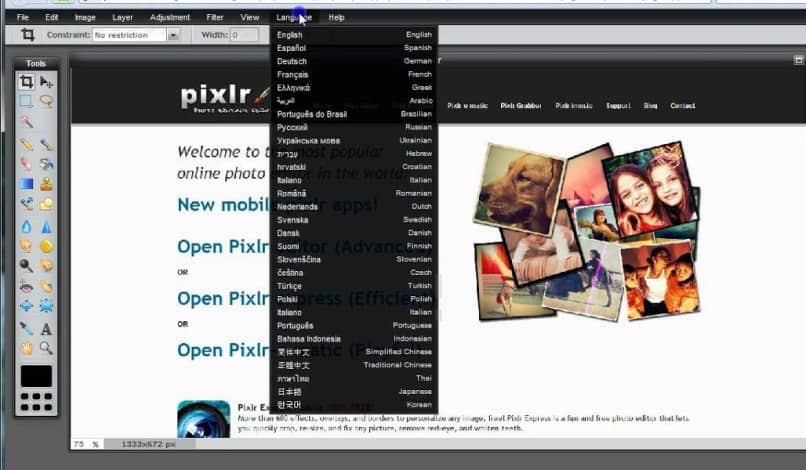Select the Eraser tool

pyautogui.click(x=26, y=164)
